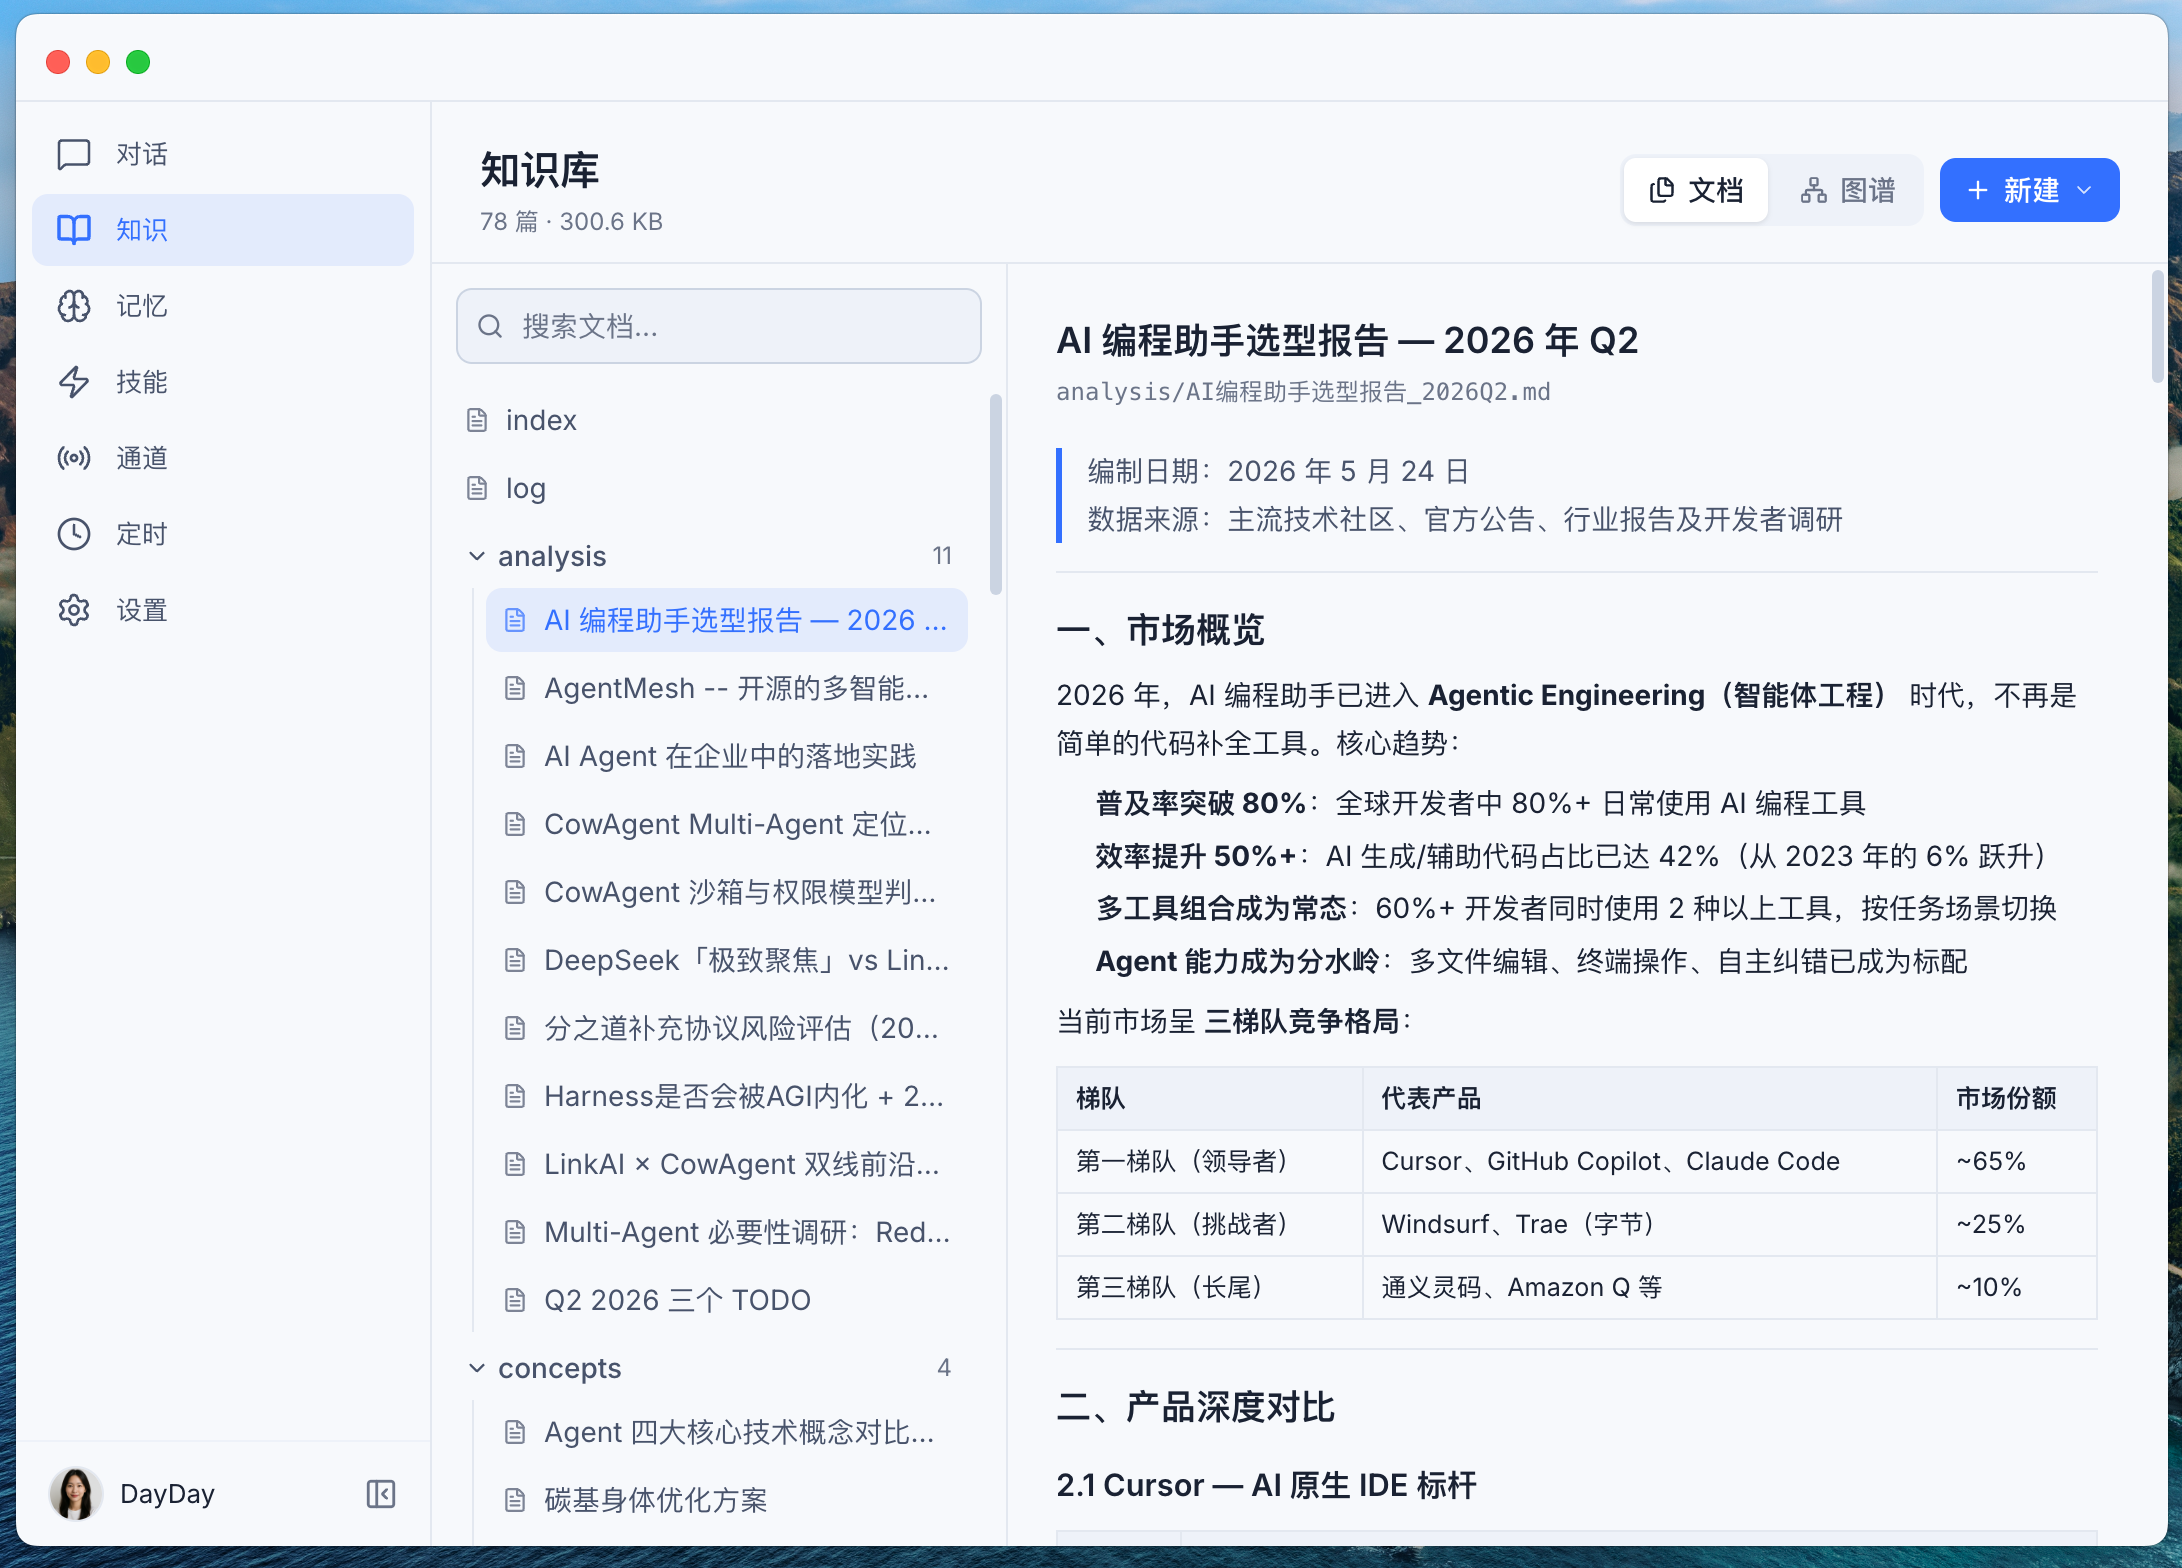Click file icon beside 碳基身体优化方案
2182x1568 pixels.
point(515,1500)
